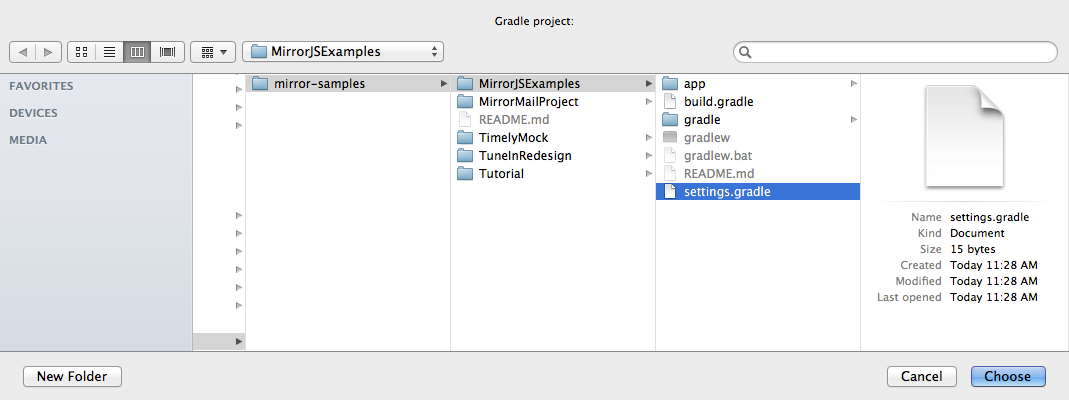1069x400 pixels.
Task: Switch to list view mode
Action: click(x=109, y=51)
